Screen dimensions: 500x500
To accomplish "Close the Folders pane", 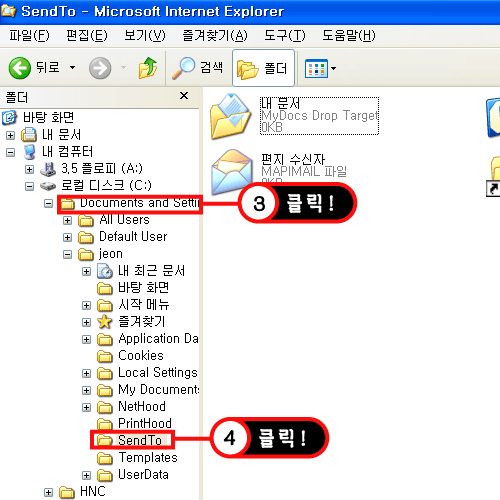I will [x=184, y=96].
